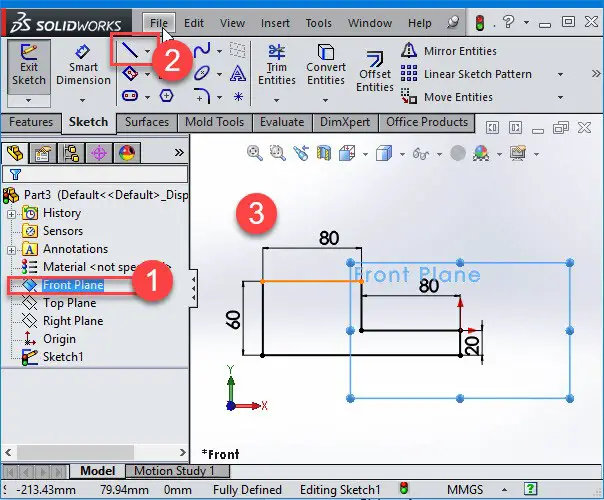Click the Previous View icon

point(301,153)
